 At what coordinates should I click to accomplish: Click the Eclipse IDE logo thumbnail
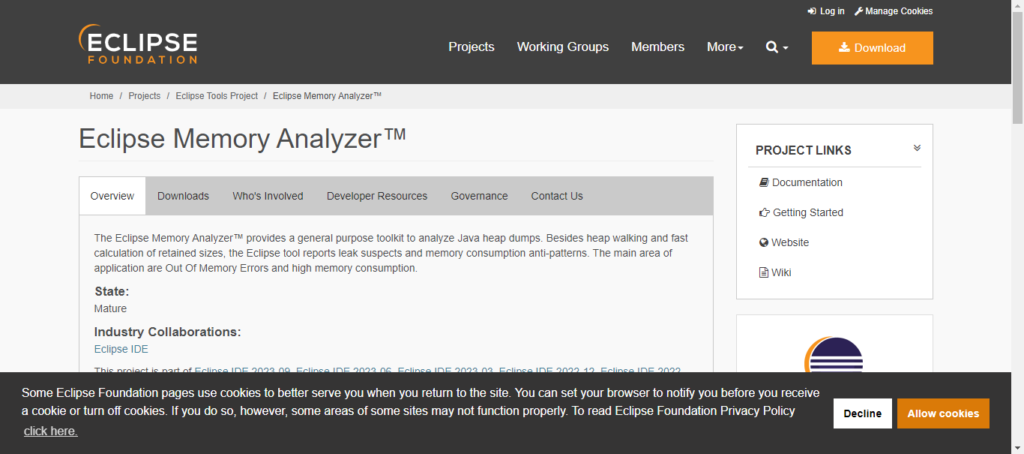[x=834, y=355]
